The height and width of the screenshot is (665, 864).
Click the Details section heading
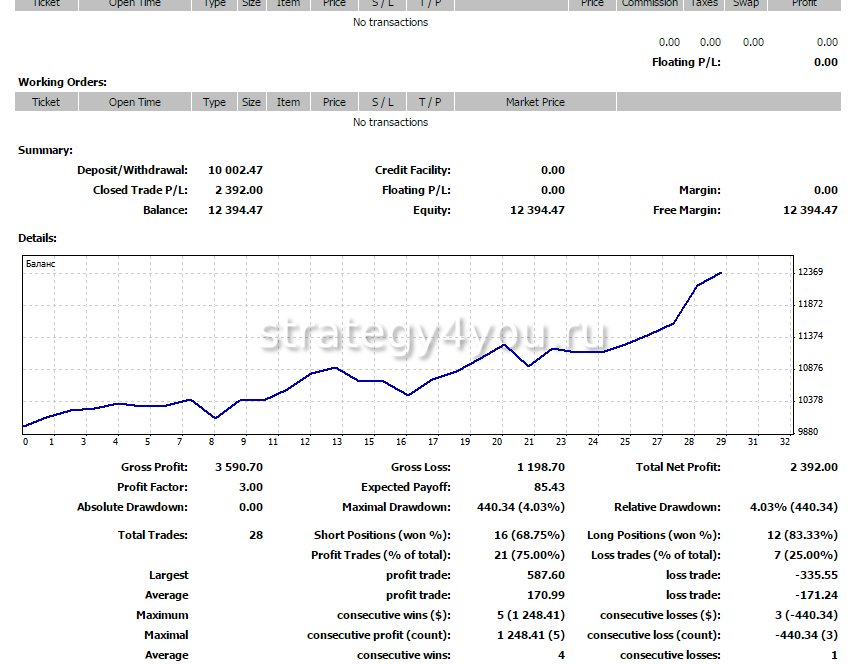point(37,238)
